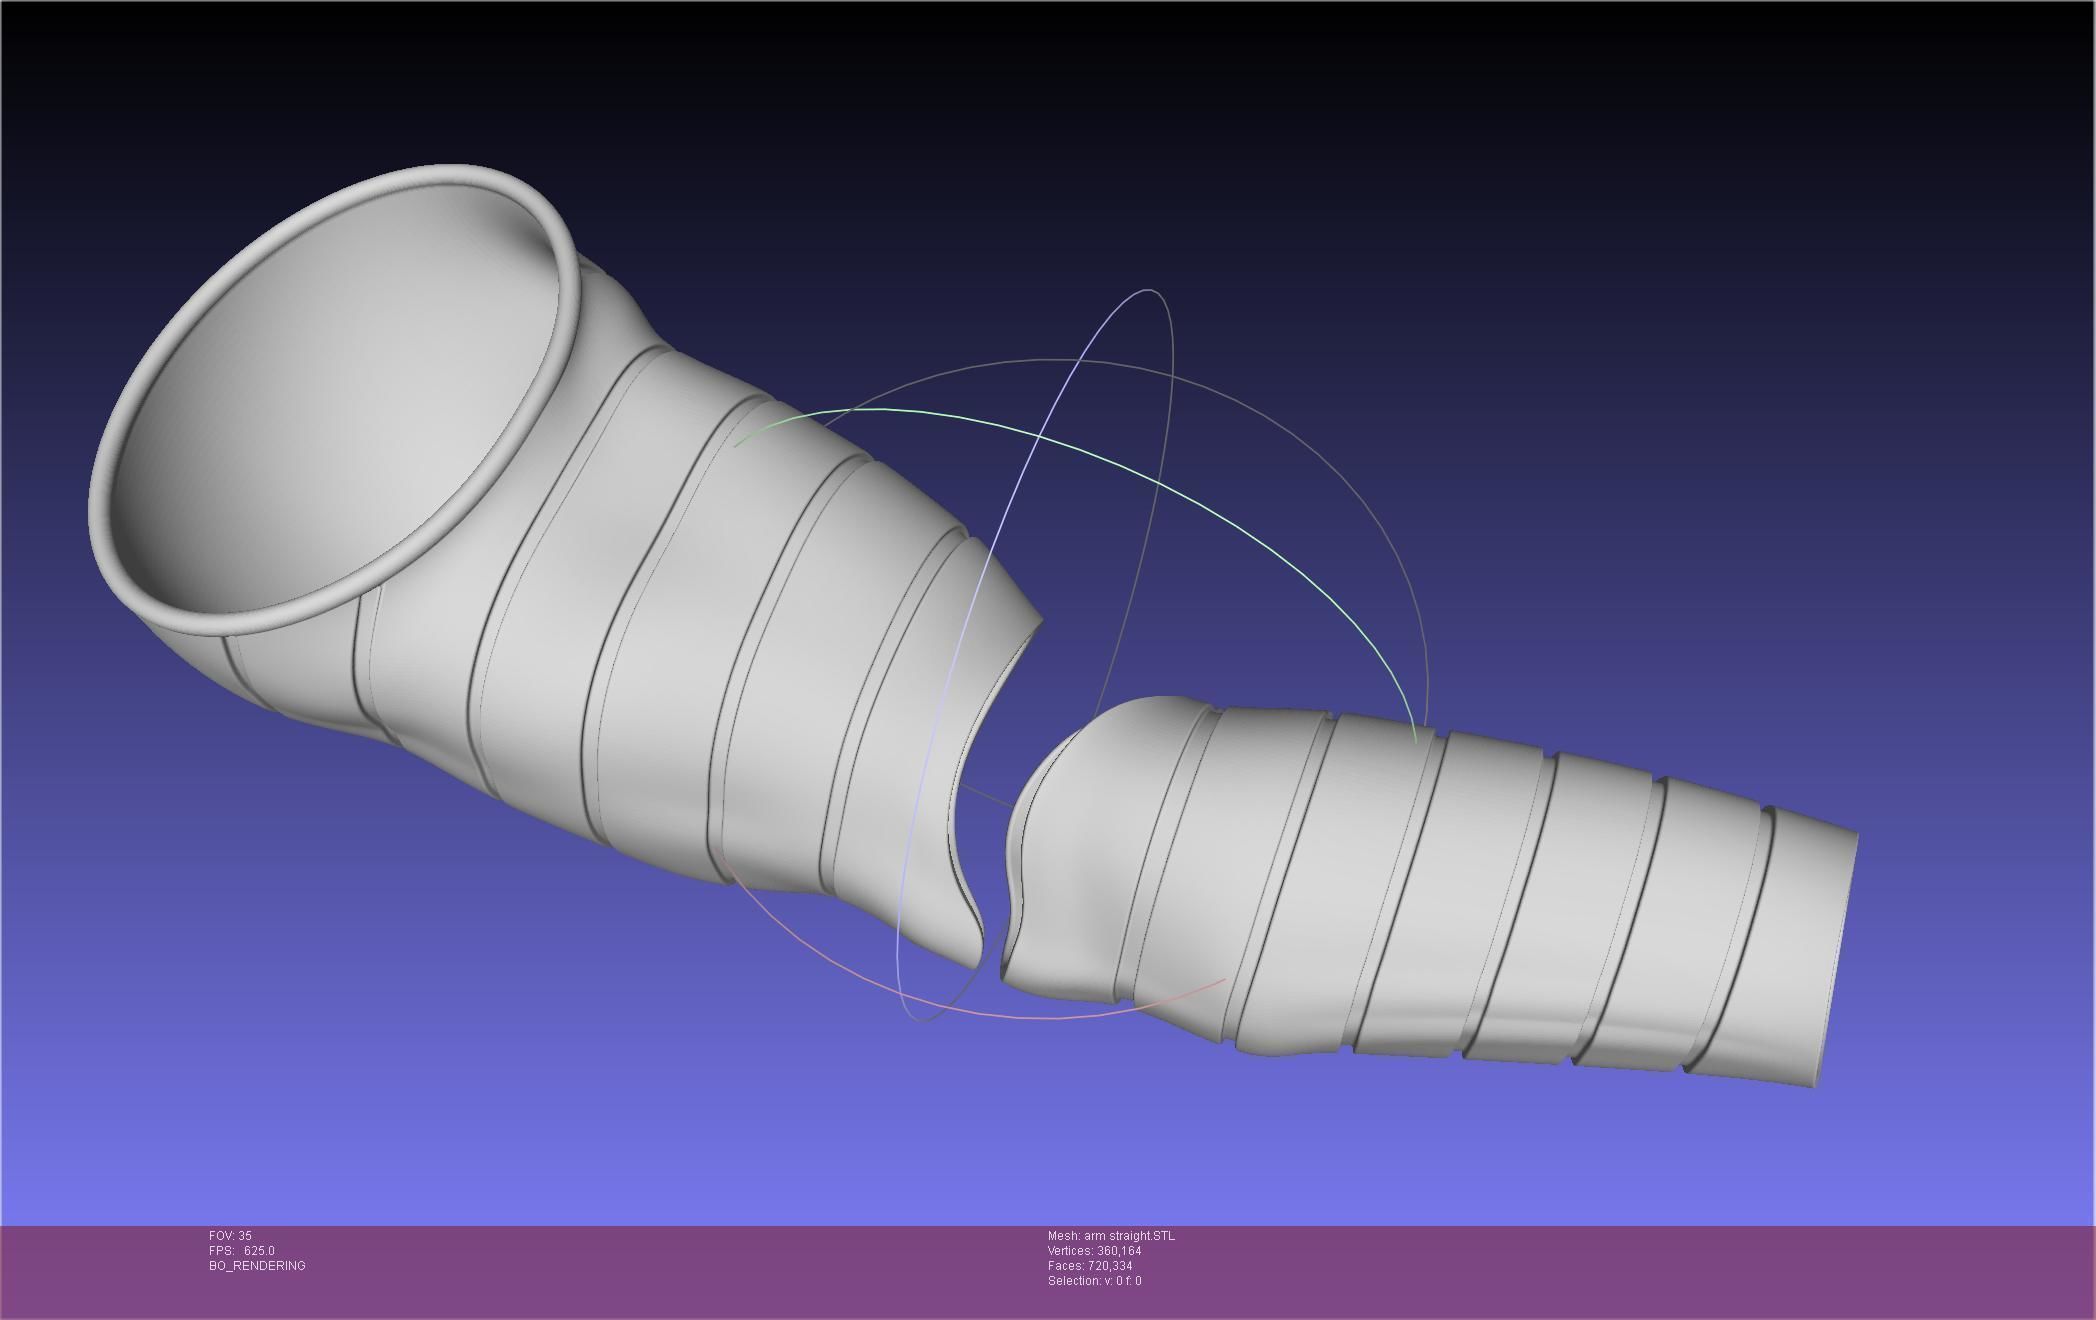This screenshot has height=1320, width=2096.
Task: Click the 'FPS: 625.0' readout
Action: click(242, 1251)
